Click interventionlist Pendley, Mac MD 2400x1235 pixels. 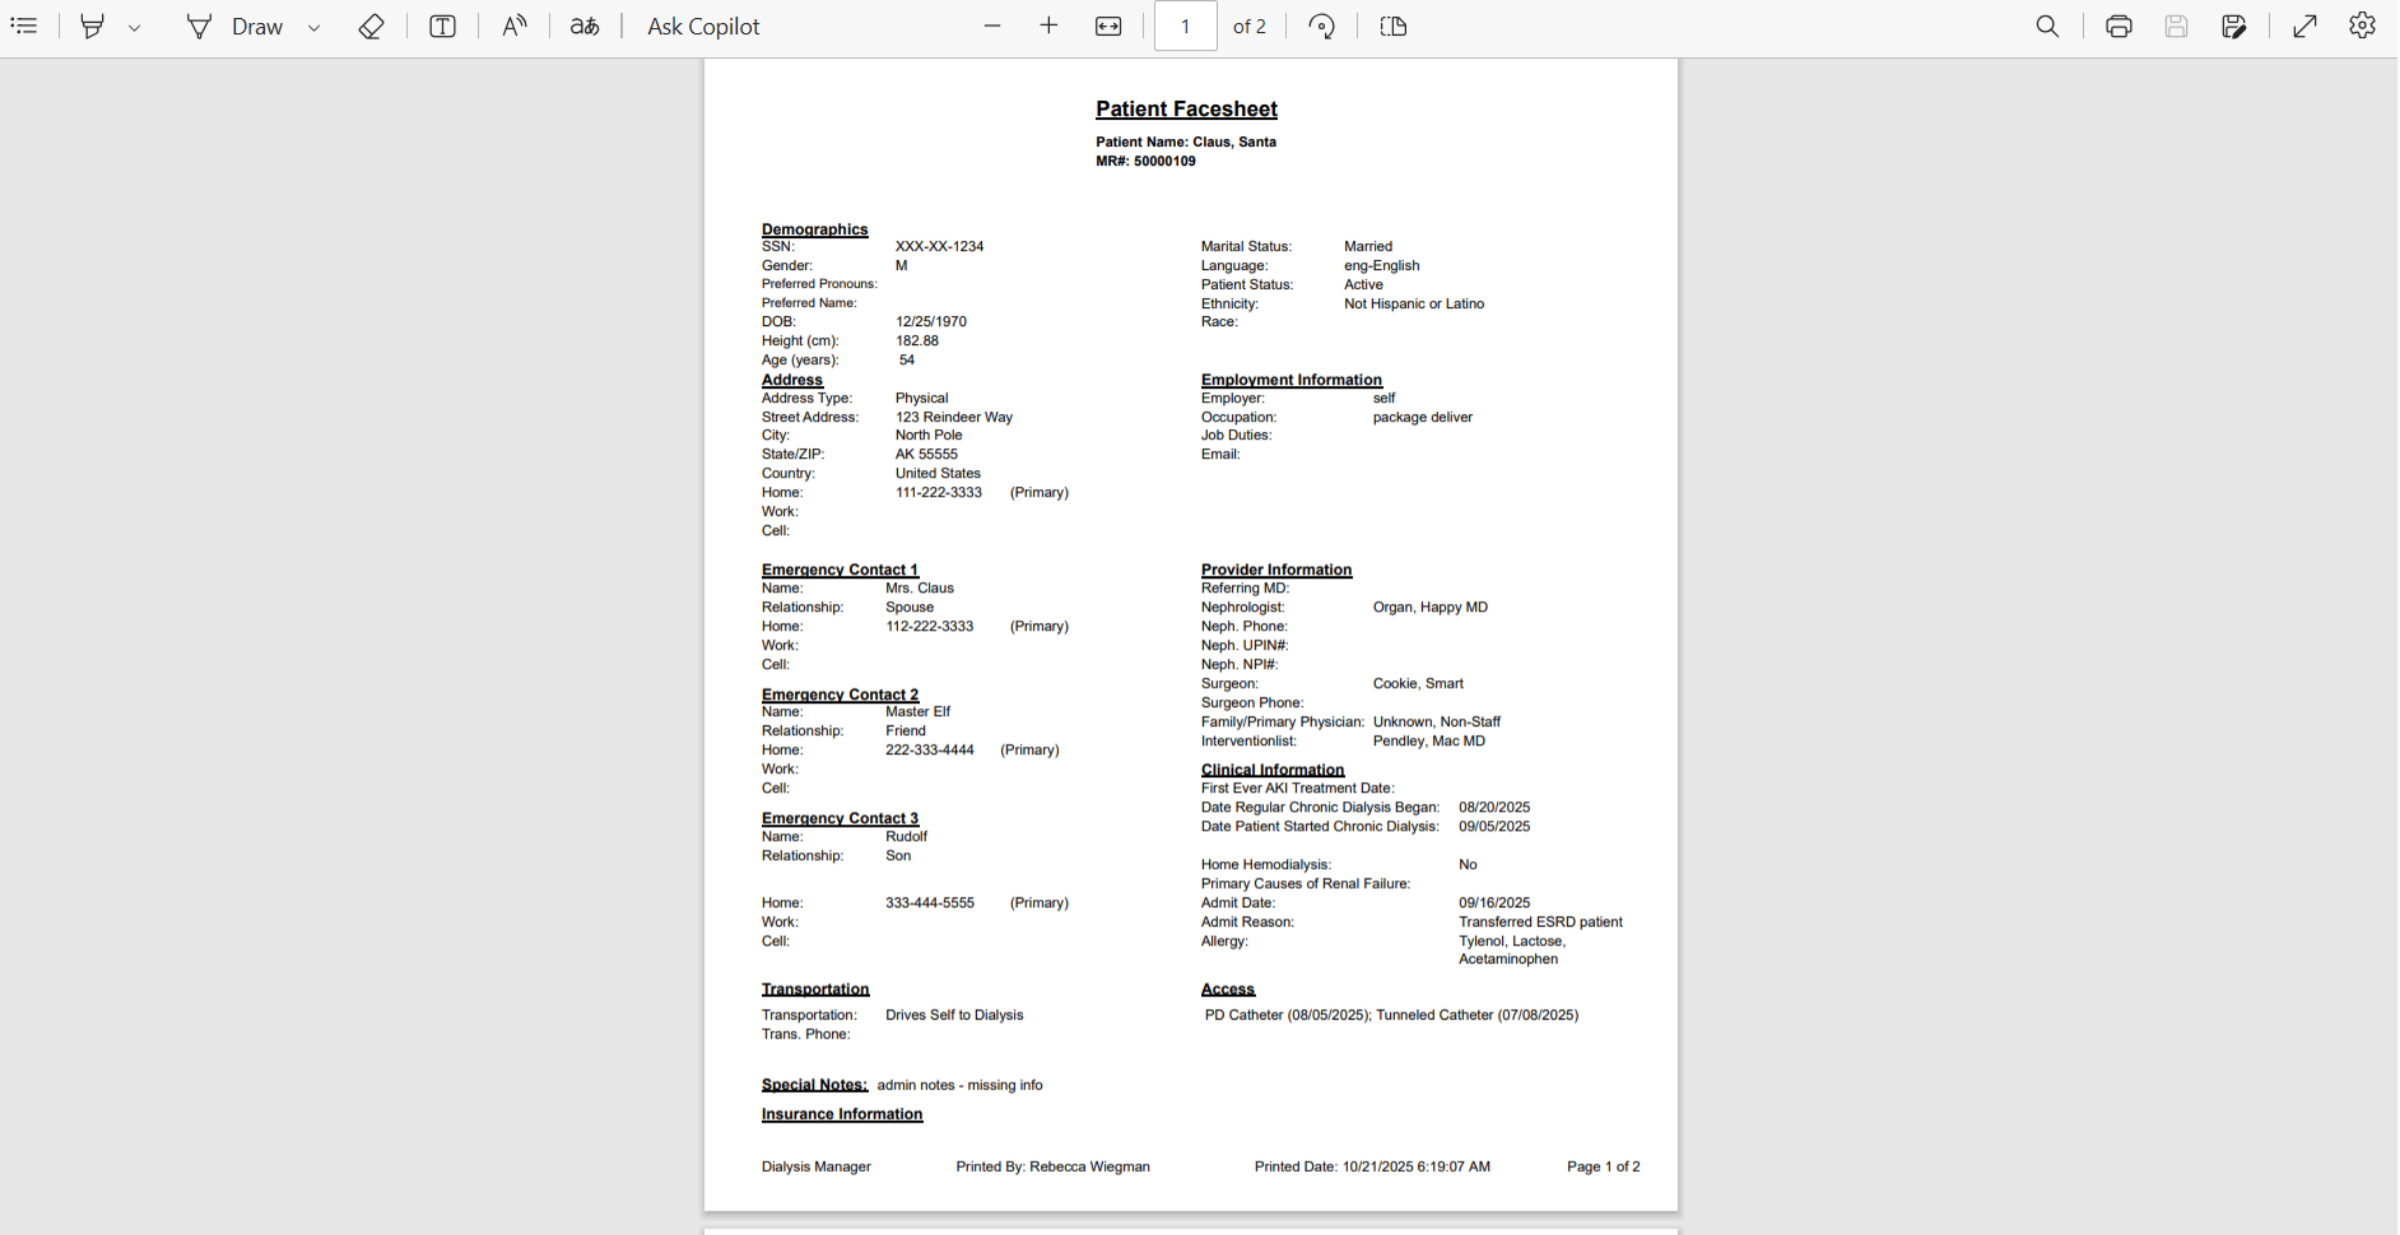tap(1429, 741)
